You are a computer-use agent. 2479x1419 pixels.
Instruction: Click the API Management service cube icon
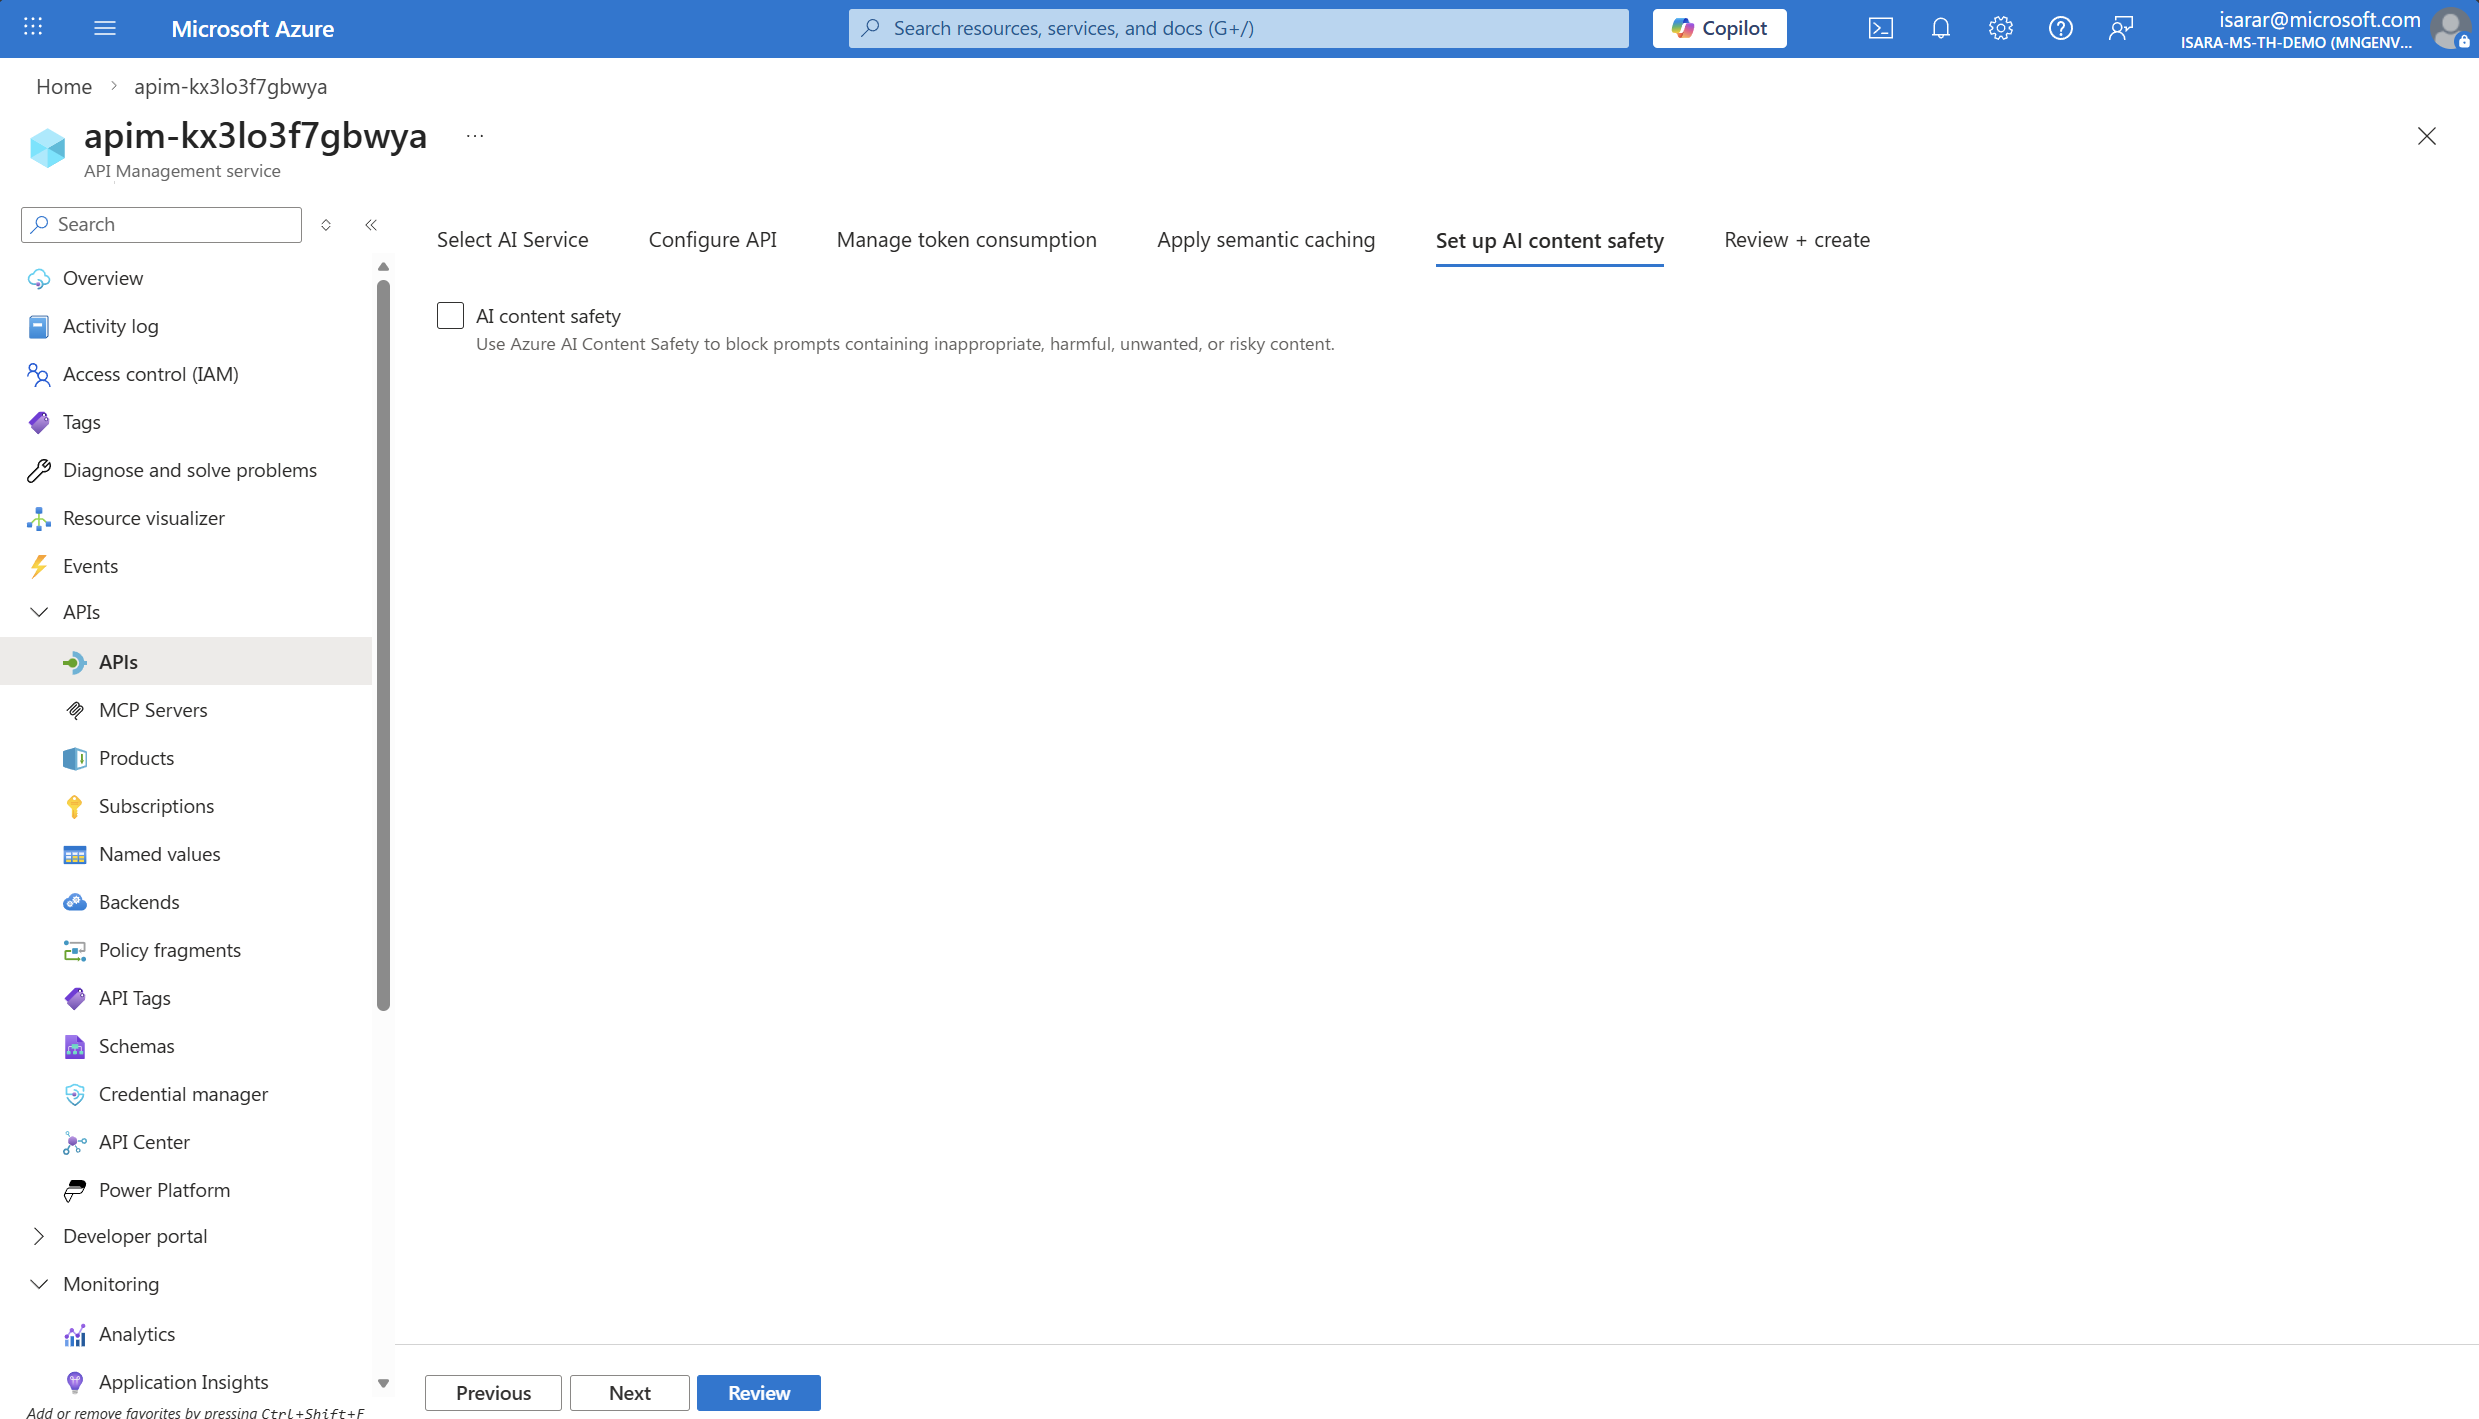point(47,148)
